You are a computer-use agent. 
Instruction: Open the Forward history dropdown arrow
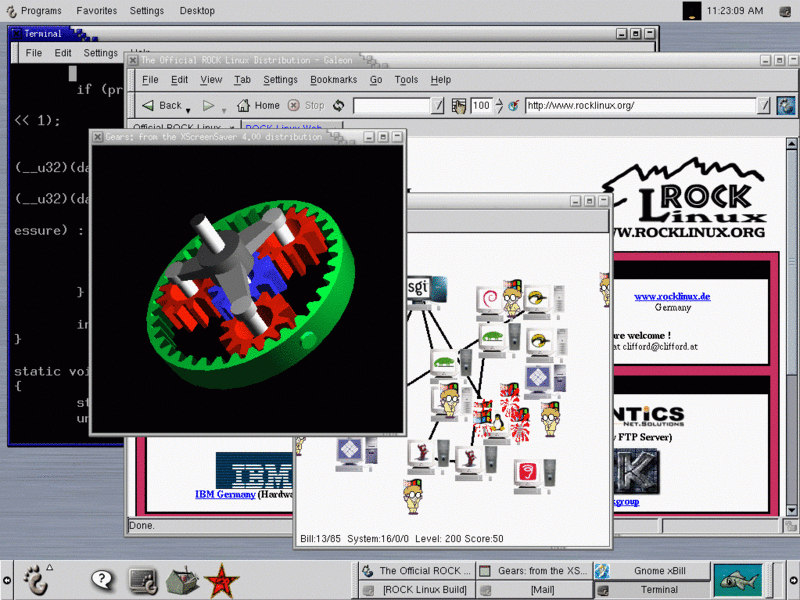pos(224,110)
